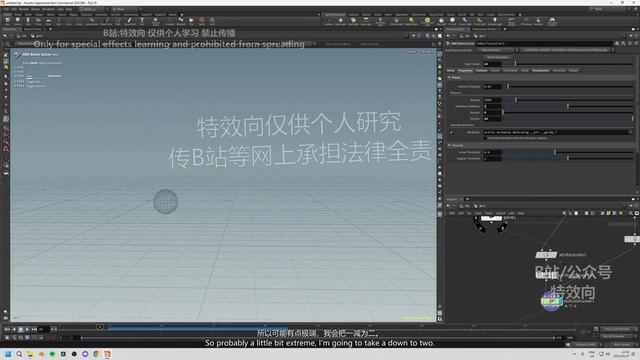Adjust the Linear Threshold slider
This screenshot has width=640, height=360.
click(568, 152)
